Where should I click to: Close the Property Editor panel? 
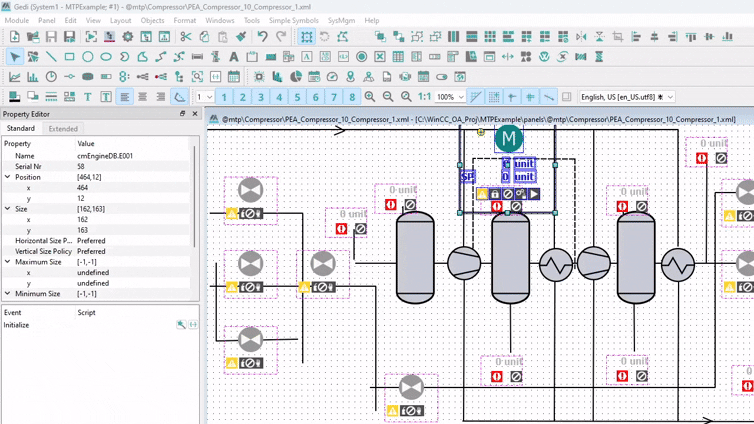click(195, 113)
